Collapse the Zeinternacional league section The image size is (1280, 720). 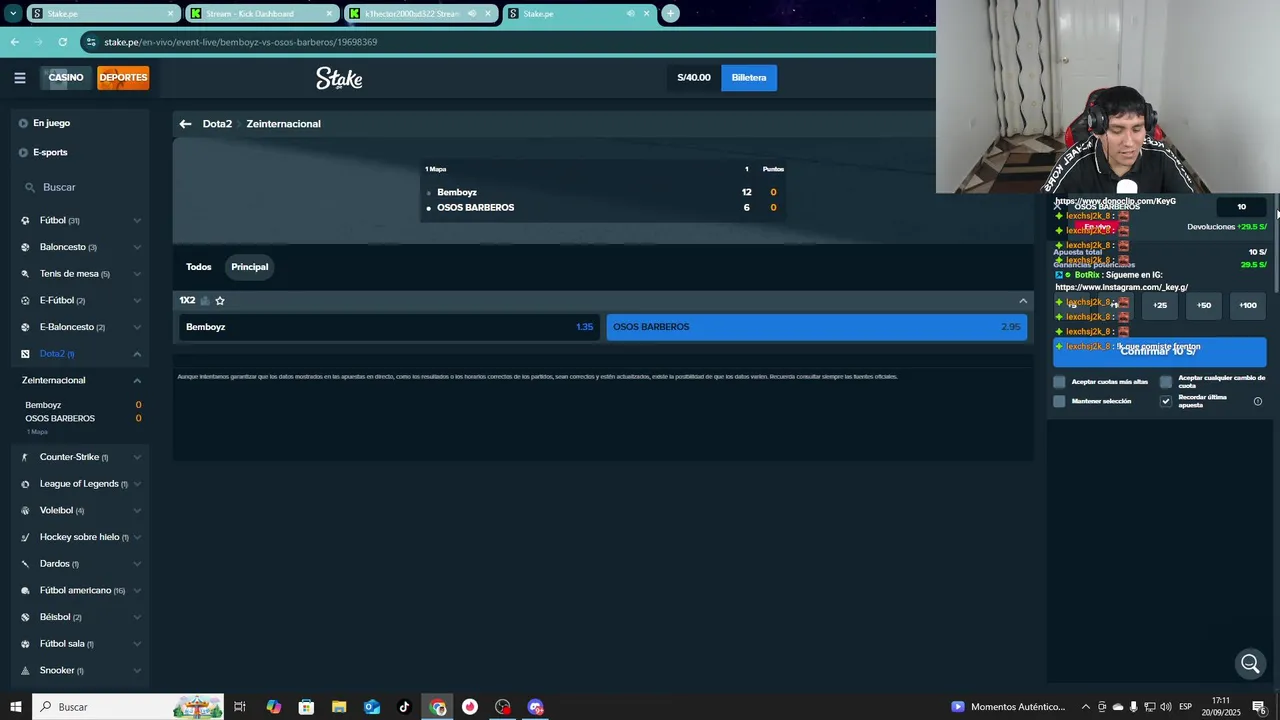[x=137, y=380]
